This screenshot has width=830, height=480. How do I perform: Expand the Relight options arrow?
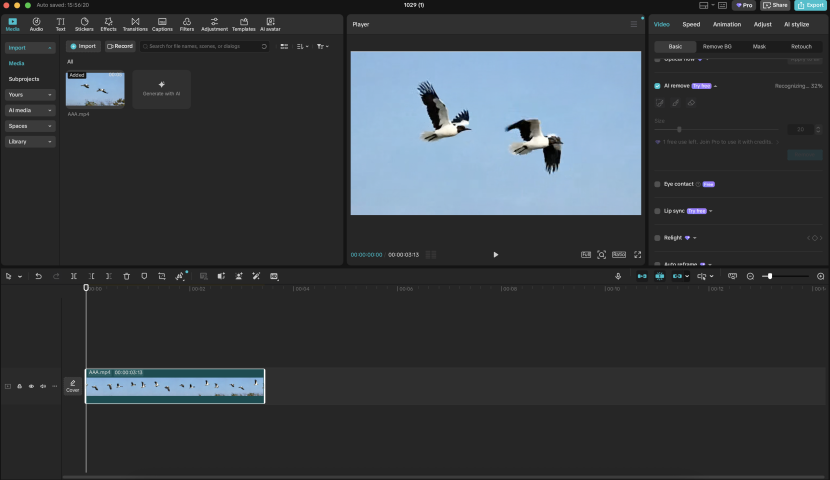[x=694, y=238]
